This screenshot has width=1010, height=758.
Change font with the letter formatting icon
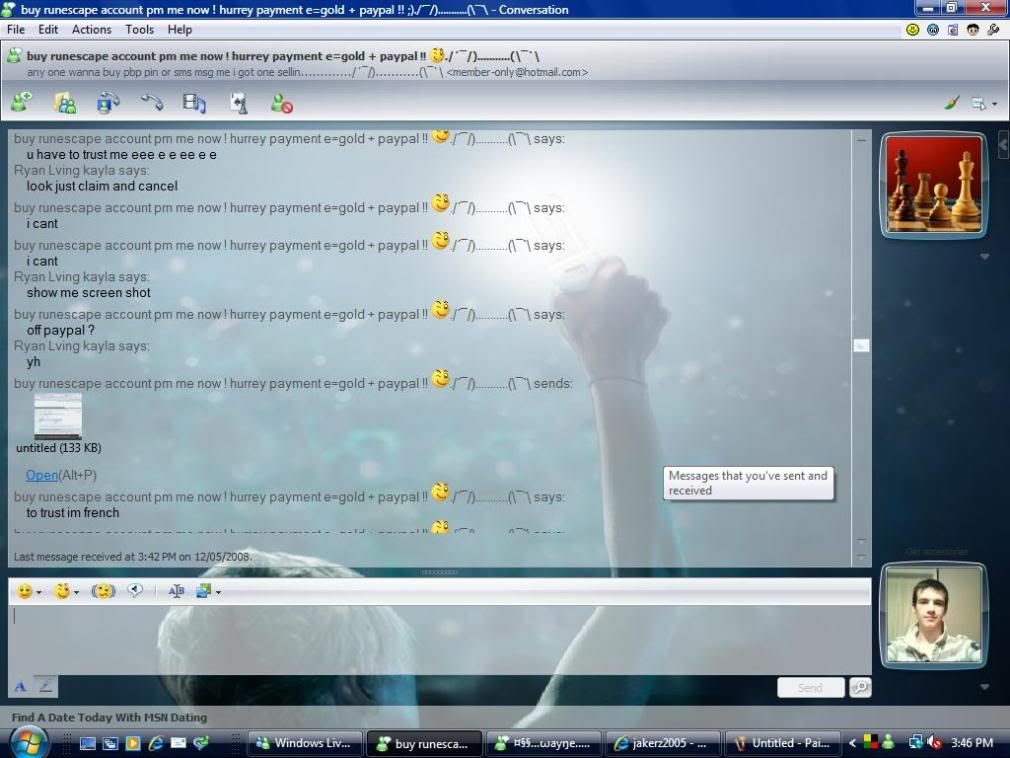pos(176,591)
